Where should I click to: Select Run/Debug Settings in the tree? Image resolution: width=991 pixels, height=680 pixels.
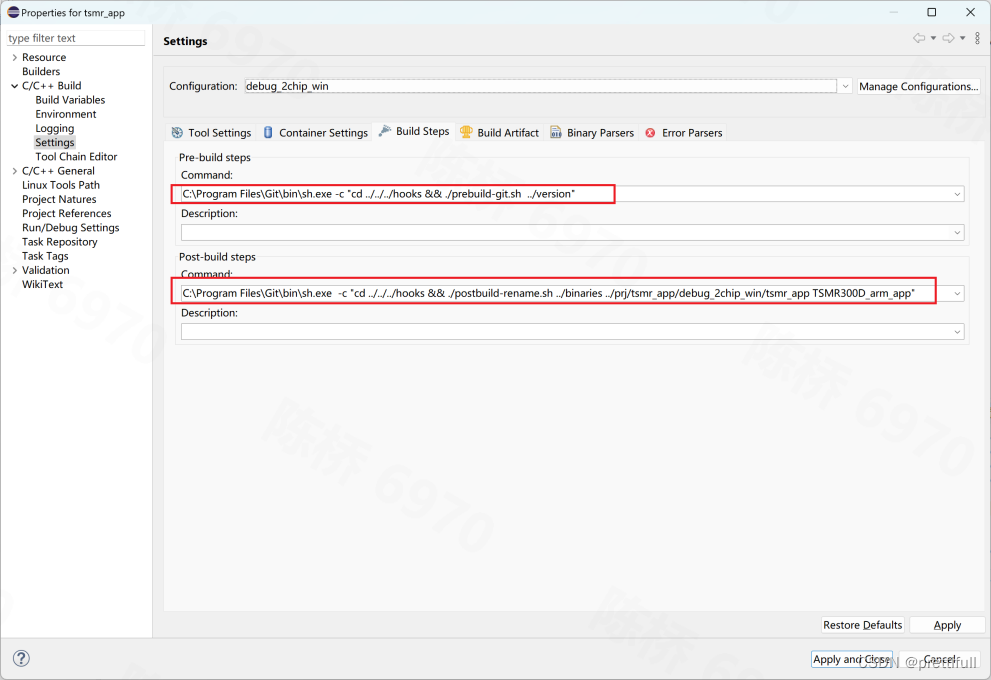click(70, 228)
